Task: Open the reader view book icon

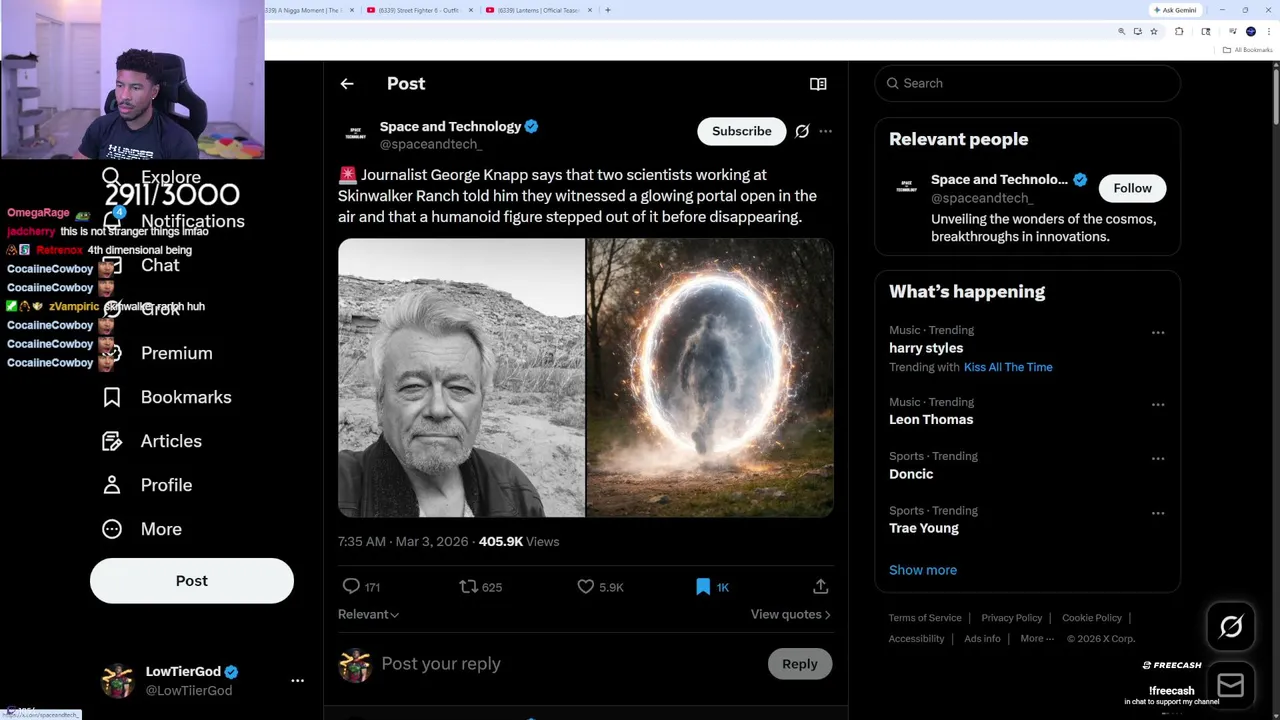Action: click(x=818, y=84)
